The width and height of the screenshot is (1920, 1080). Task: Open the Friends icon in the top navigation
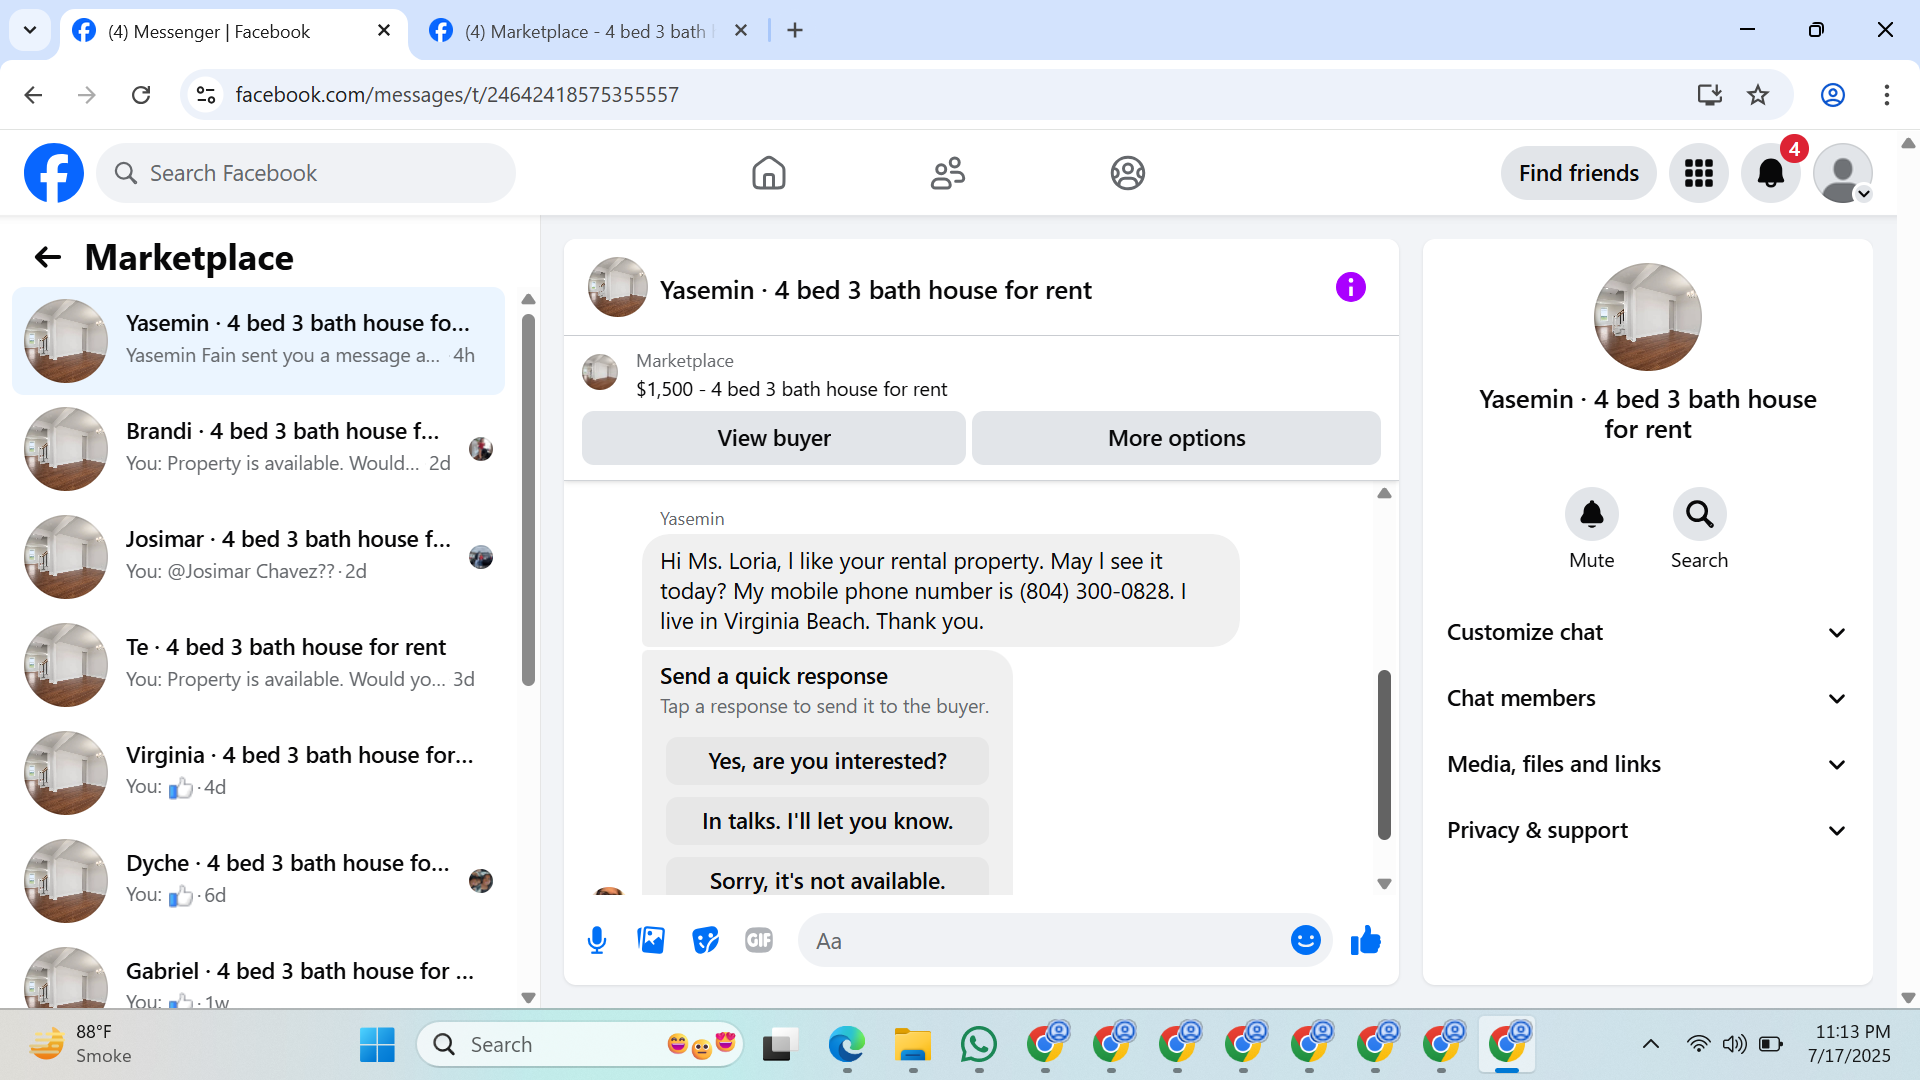click(947, 173)
